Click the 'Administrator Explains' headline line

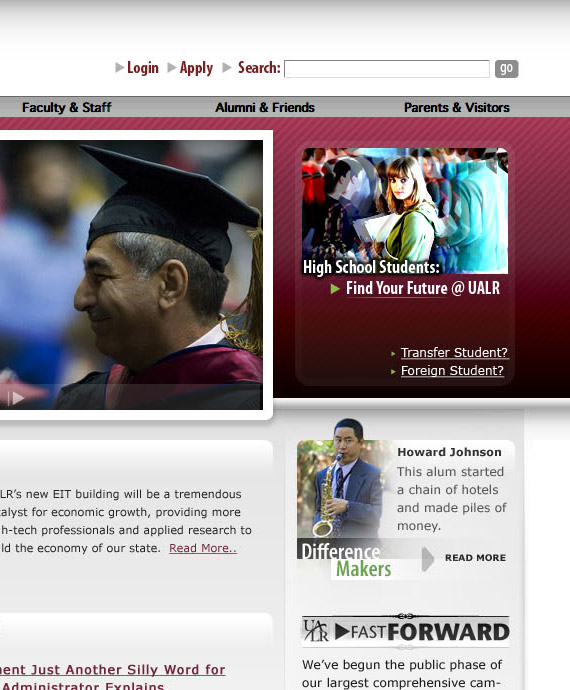click(x=82, y=686)
